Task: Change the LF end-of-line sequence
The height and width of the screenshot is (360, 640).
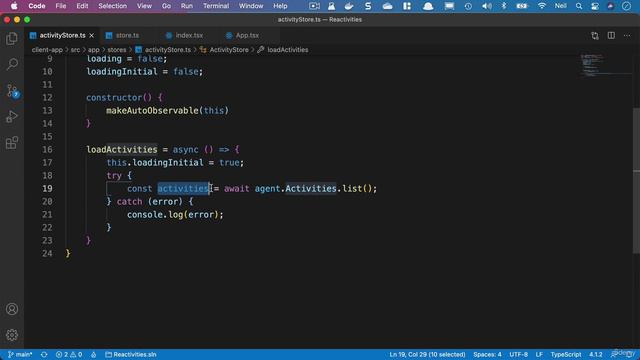Action: 539,354
